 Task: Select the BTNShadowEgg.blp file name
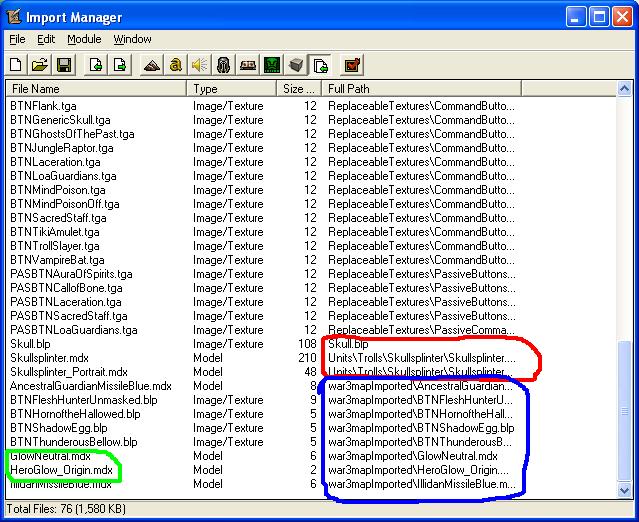tap(59, 428)
